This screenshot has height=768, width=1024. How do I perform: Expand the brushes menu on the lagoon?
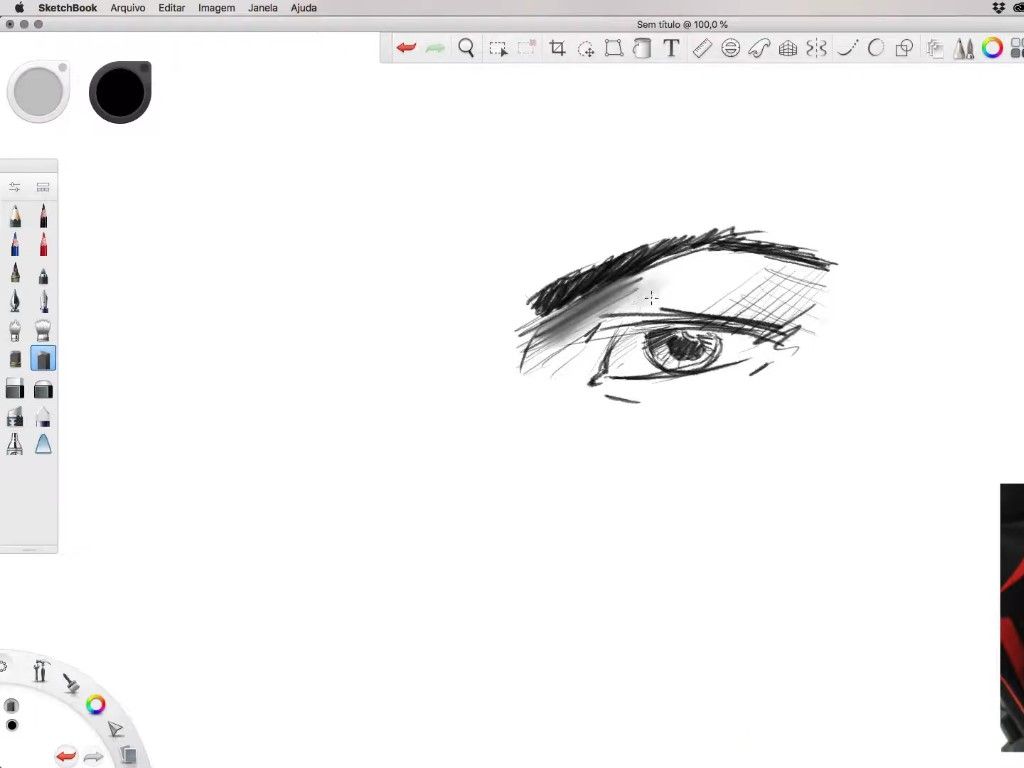71,684
